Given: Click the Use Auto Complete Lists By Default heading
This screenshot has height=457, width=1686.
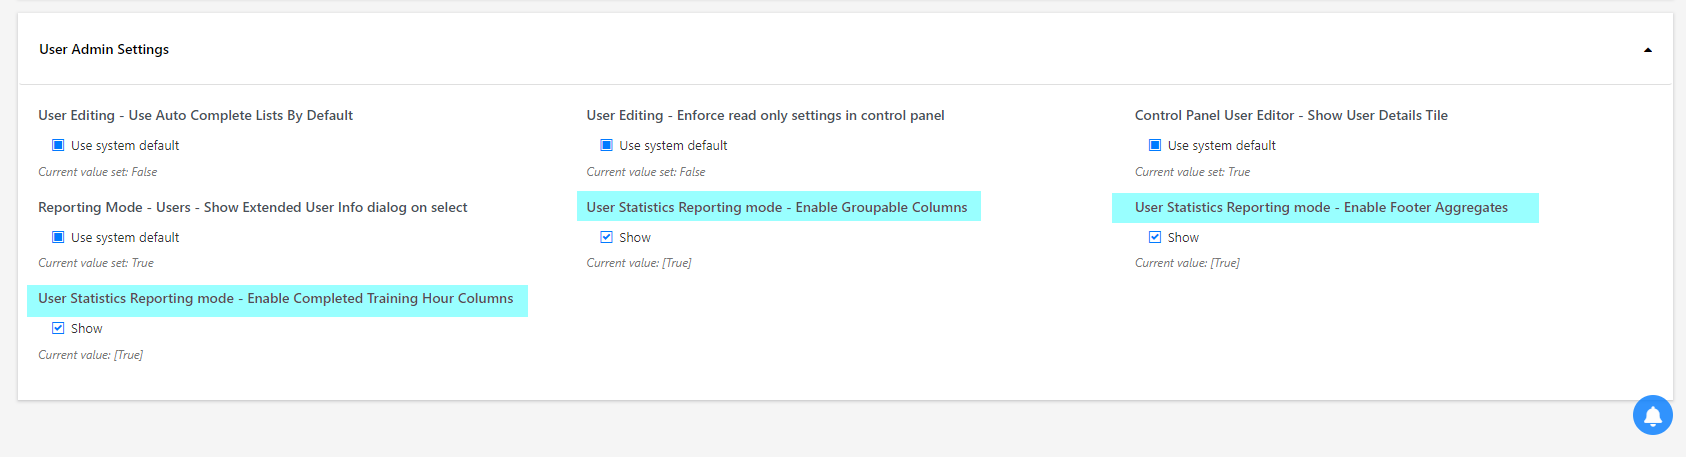Looking at the screenshot, I should coord(195,115).
